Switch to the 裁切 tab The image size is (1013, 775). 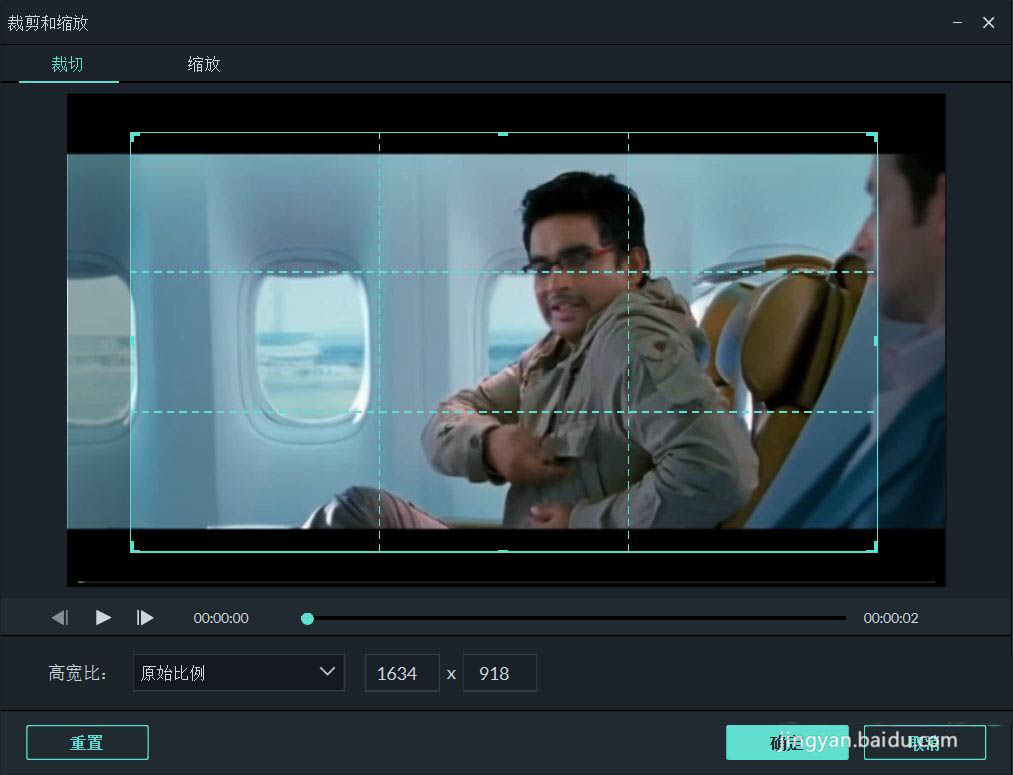pyautogui.click(x=67, y=64)
